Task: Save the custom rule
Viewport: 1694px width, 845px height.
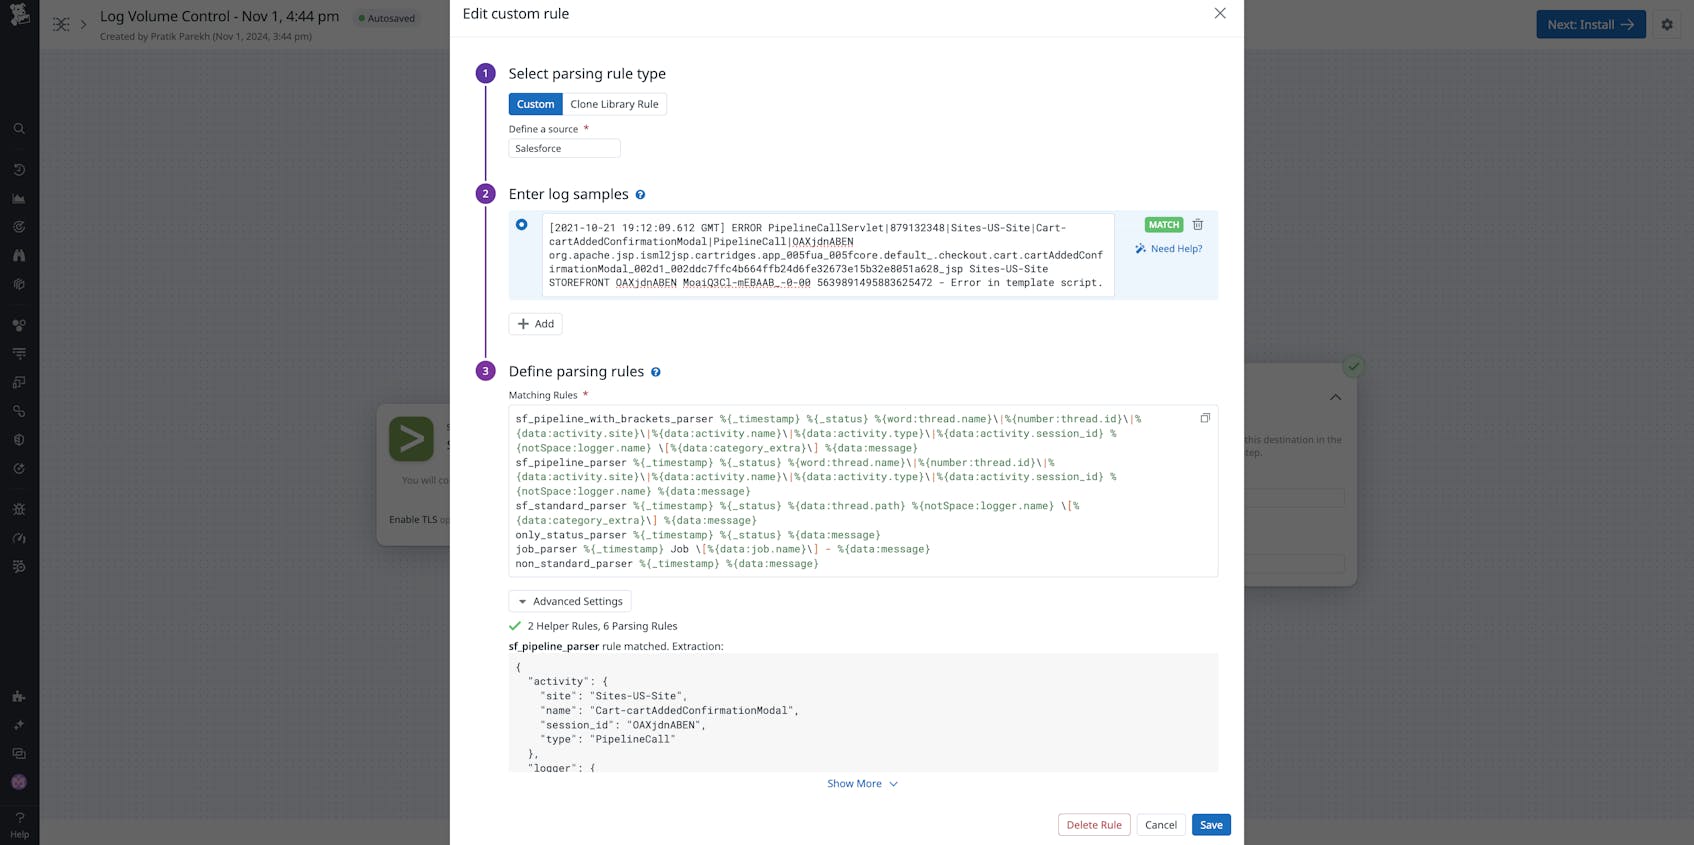Action: tap(1210, 824)
